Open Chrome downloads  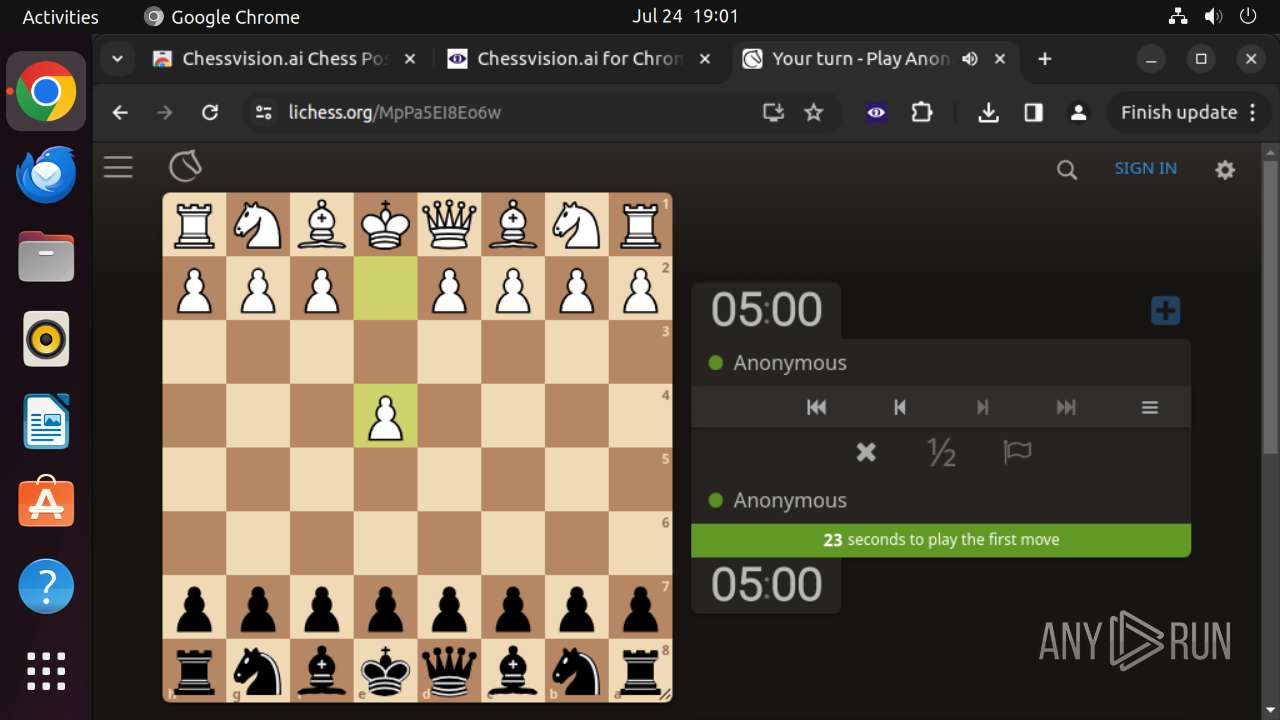pos(988,113)
